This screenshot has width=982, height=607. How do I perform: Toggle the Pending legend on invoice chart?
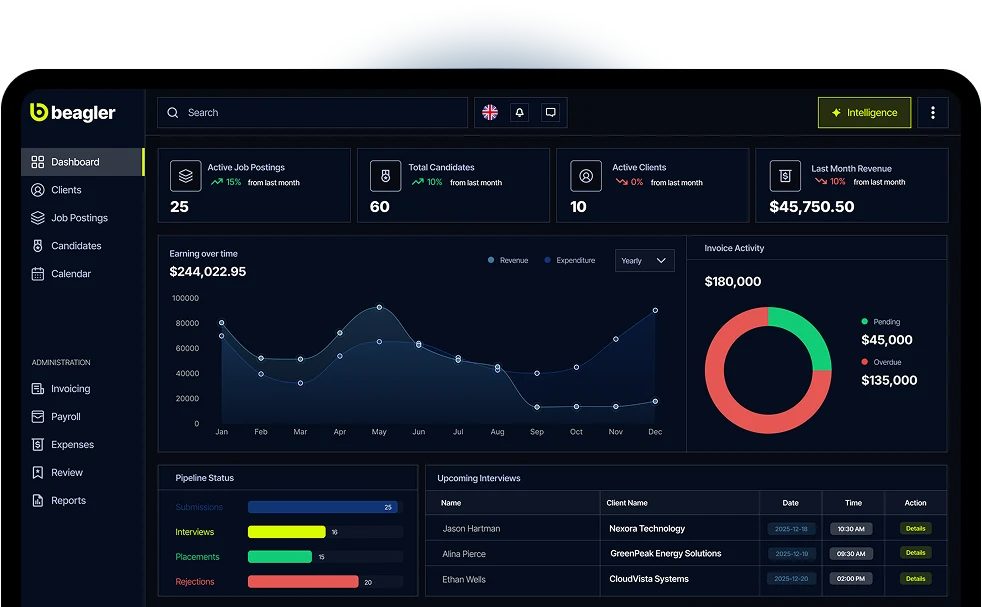[881, 322]
